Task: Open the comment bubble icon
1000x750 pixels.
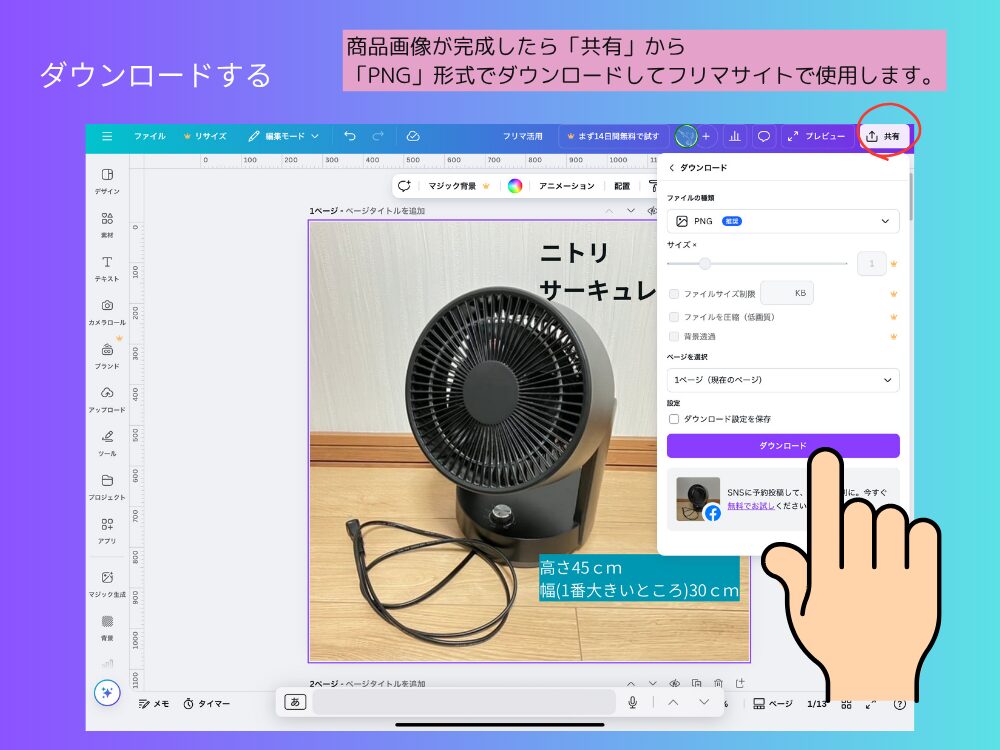Action: click(763, 136)
